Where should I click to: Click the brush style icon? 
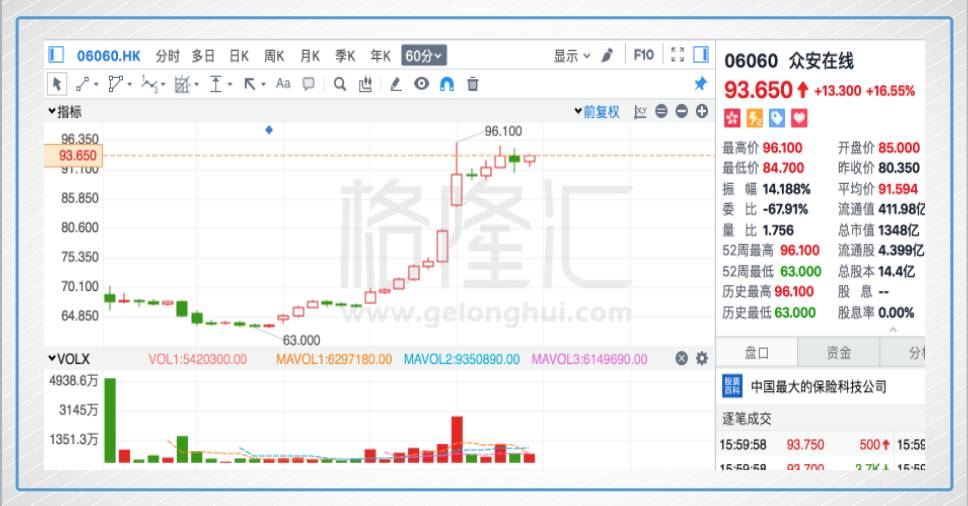coord(607,56)
